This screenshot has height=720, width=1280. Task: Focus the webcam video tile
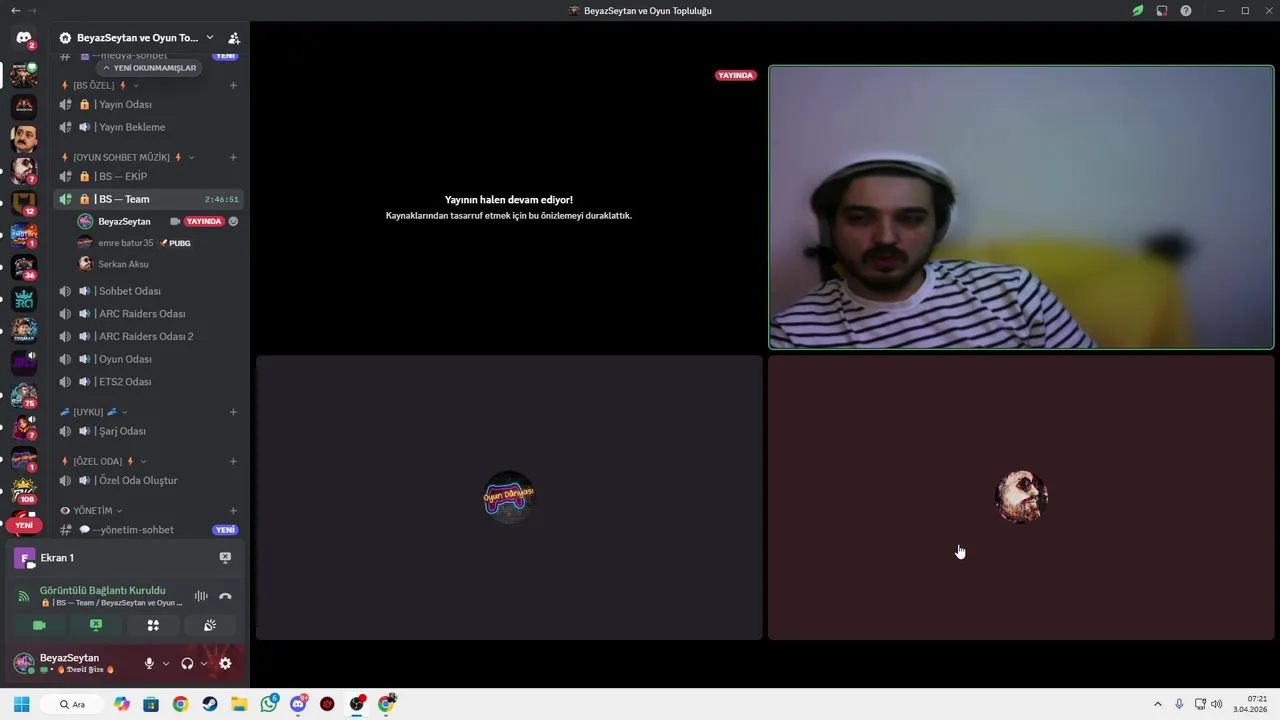(x=1021, y=207)
